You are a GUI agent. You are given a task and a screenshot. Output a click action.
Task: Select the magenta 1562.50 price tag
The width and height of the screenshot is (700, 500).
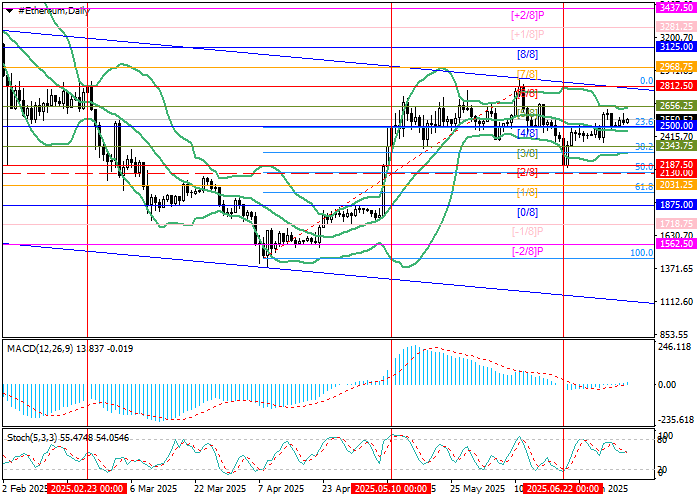click(x=676, y=243)
